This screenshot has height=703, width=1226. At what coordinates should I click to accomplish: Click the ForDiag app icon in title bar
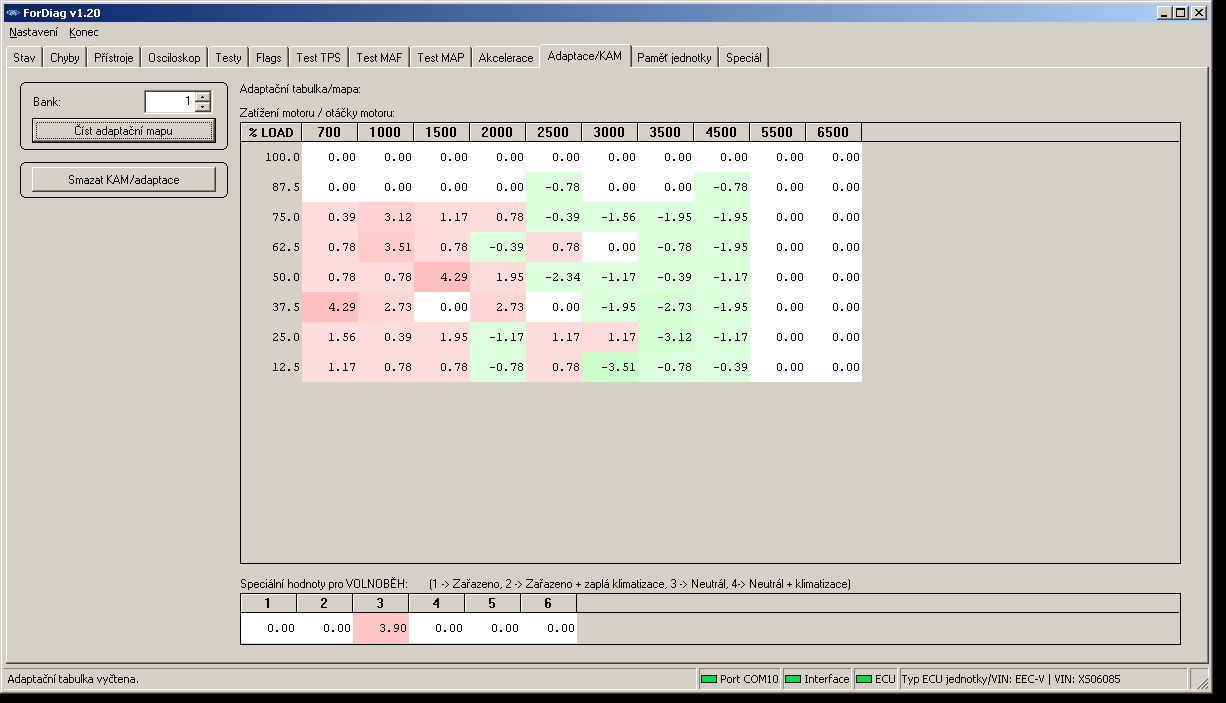tap(13, 13)
